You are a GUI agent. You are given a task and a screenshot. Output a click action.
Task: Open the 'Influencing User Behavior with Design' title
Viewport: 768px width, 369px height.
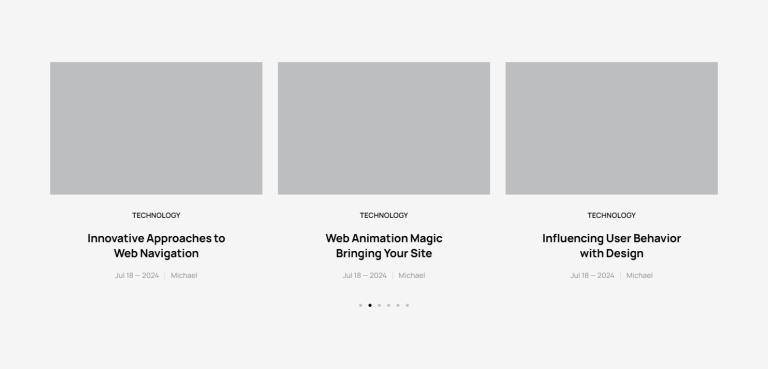point(611,246)
